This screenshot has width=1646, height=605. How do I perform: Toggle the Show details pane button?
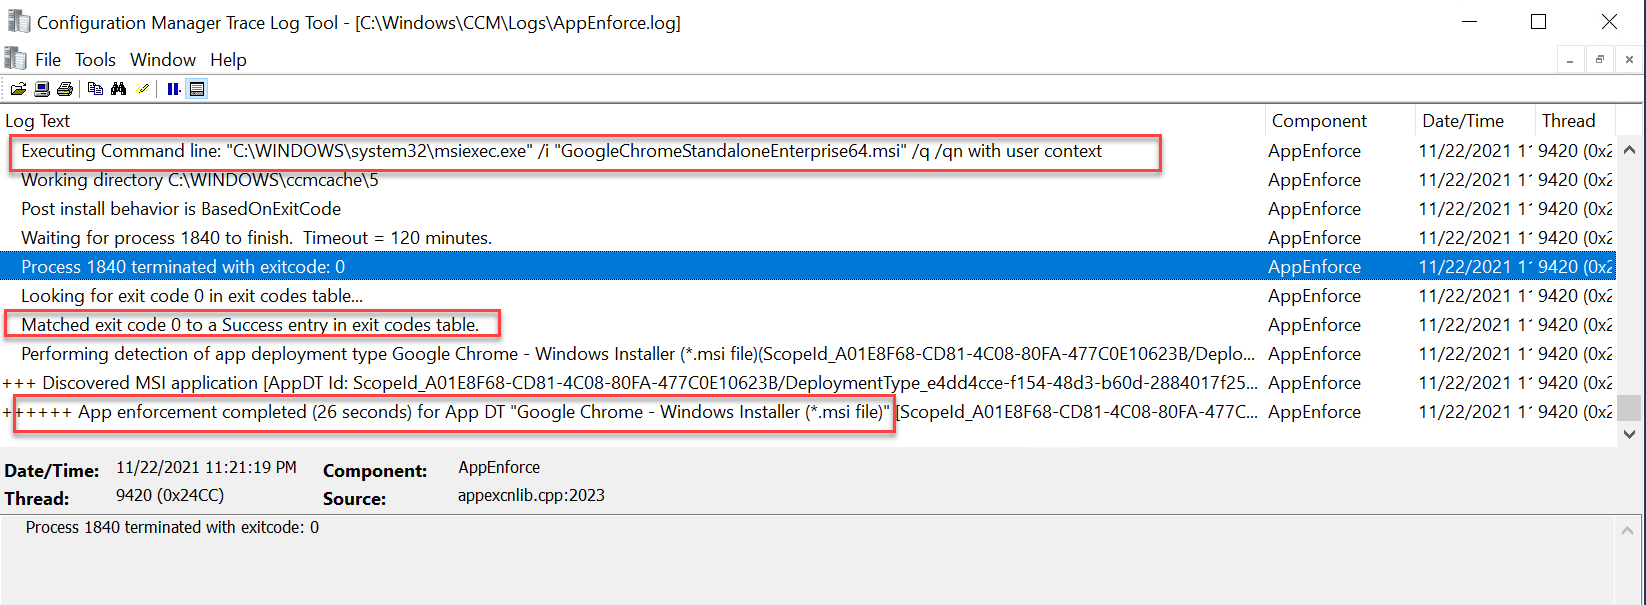197,89
